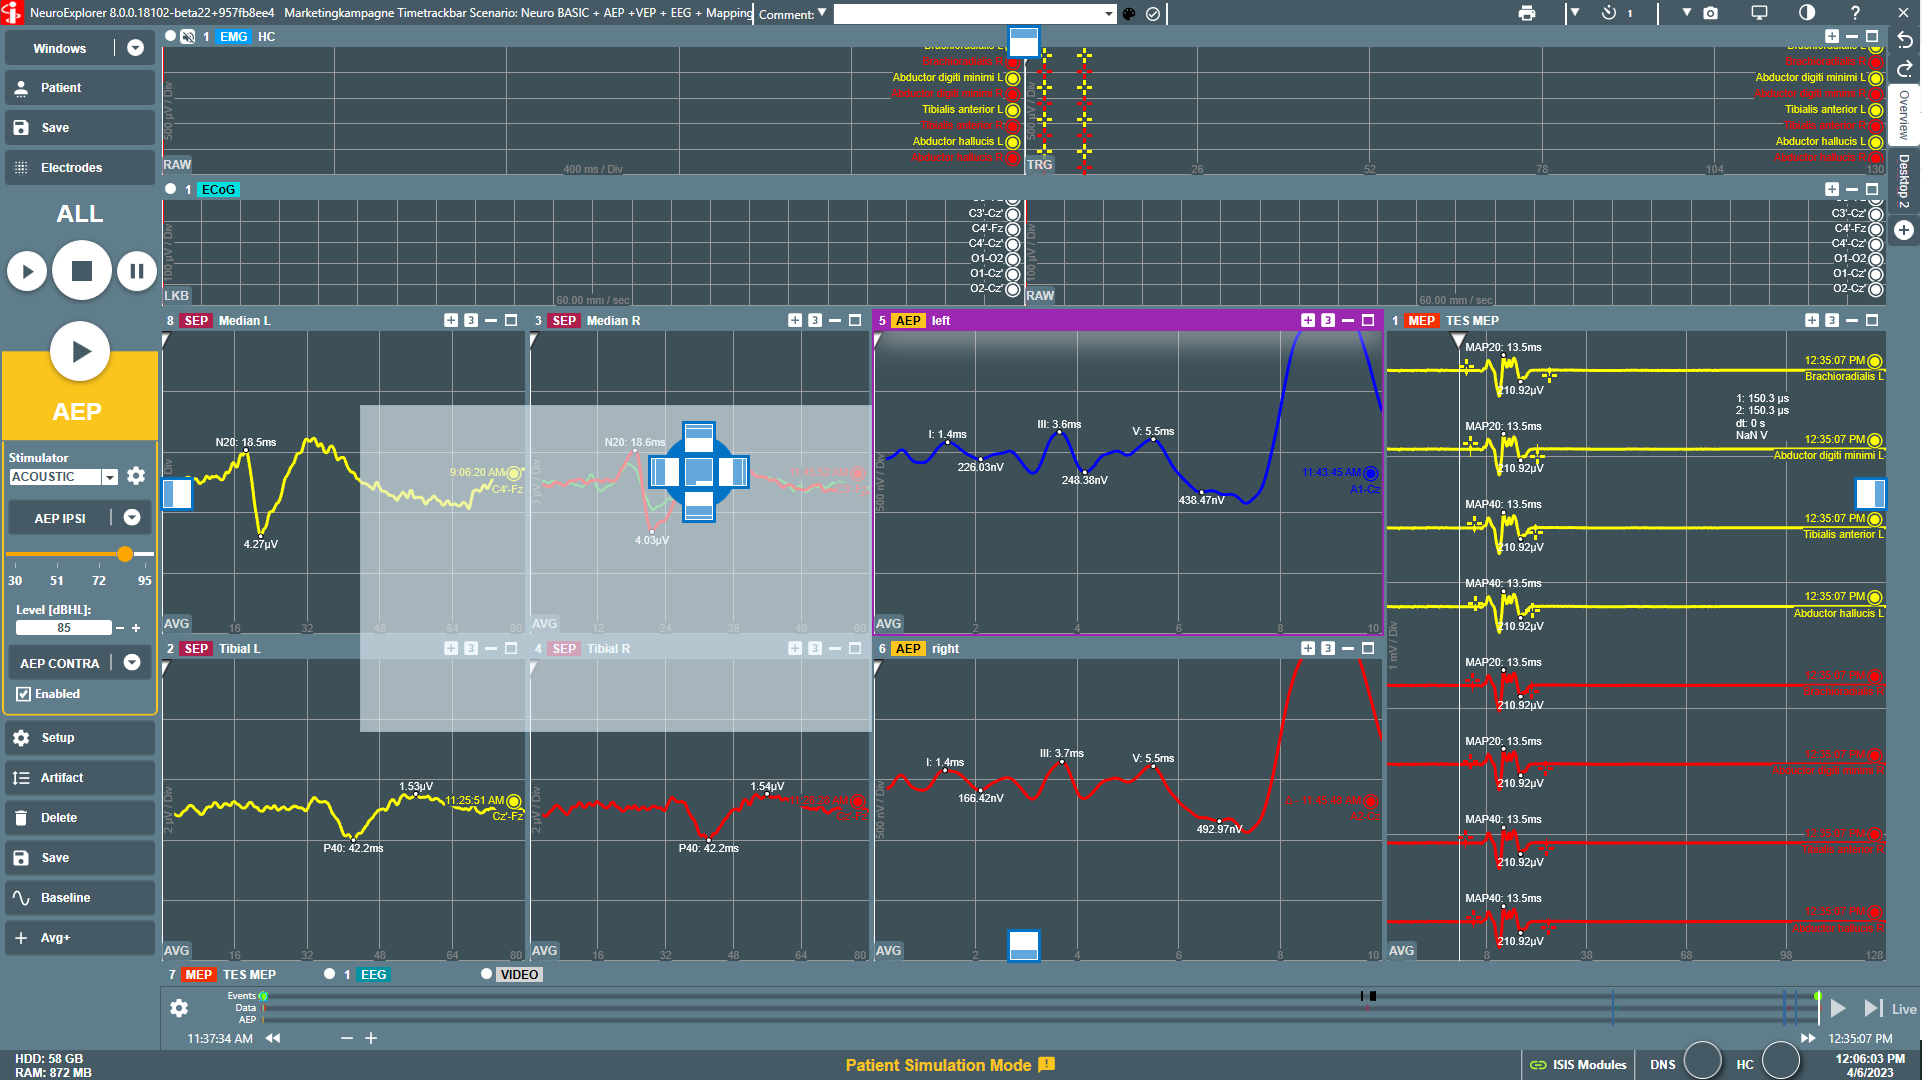Screen dimensions: 1922x1080
Task: Maximize the SEP Median R panel
Action: pyautogui.click(x=855, y=321)
